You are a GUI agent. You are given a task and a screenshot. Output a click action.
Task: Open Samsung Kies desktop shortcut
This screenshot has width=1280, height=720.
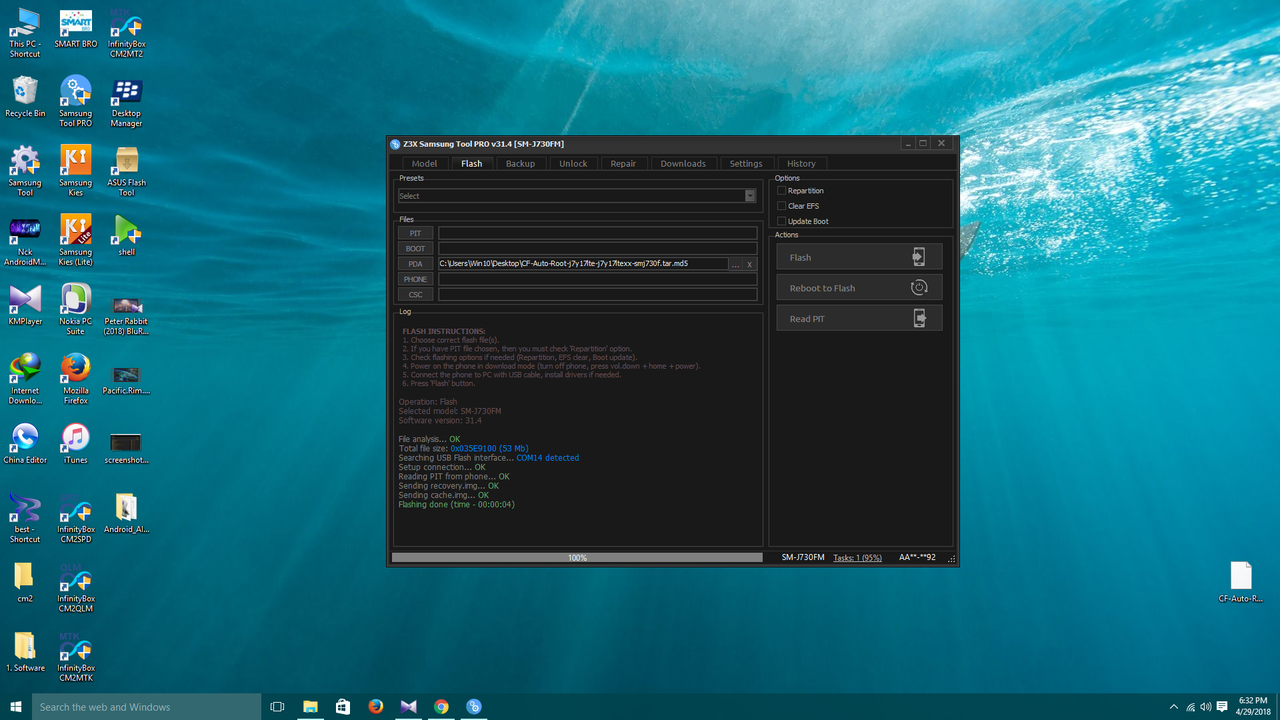point(76,170)
